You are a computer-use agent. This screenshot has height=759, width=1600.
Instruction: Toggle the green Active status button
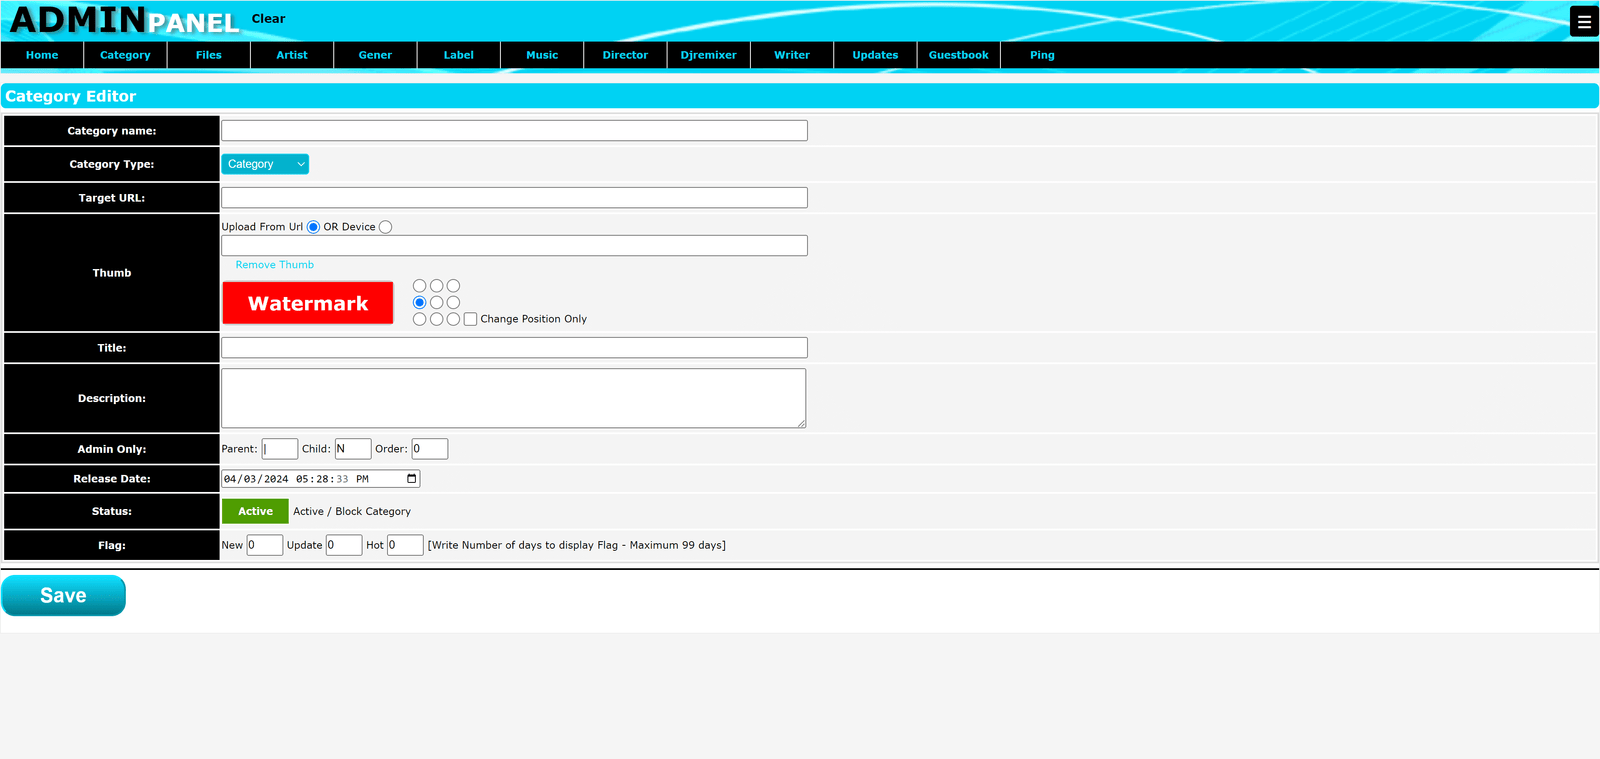click(255, 511)
